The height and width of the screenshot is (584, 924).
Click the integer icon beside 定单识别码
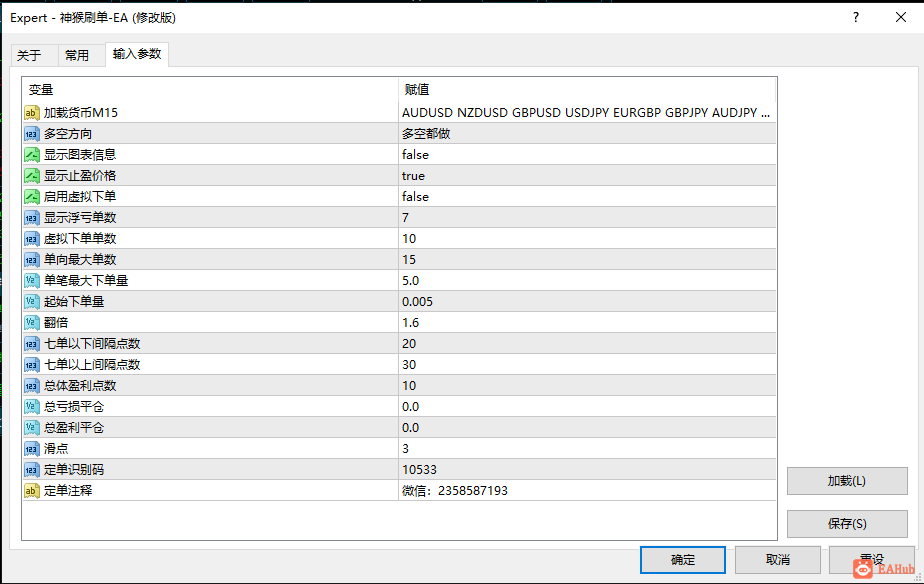[32, 470]
